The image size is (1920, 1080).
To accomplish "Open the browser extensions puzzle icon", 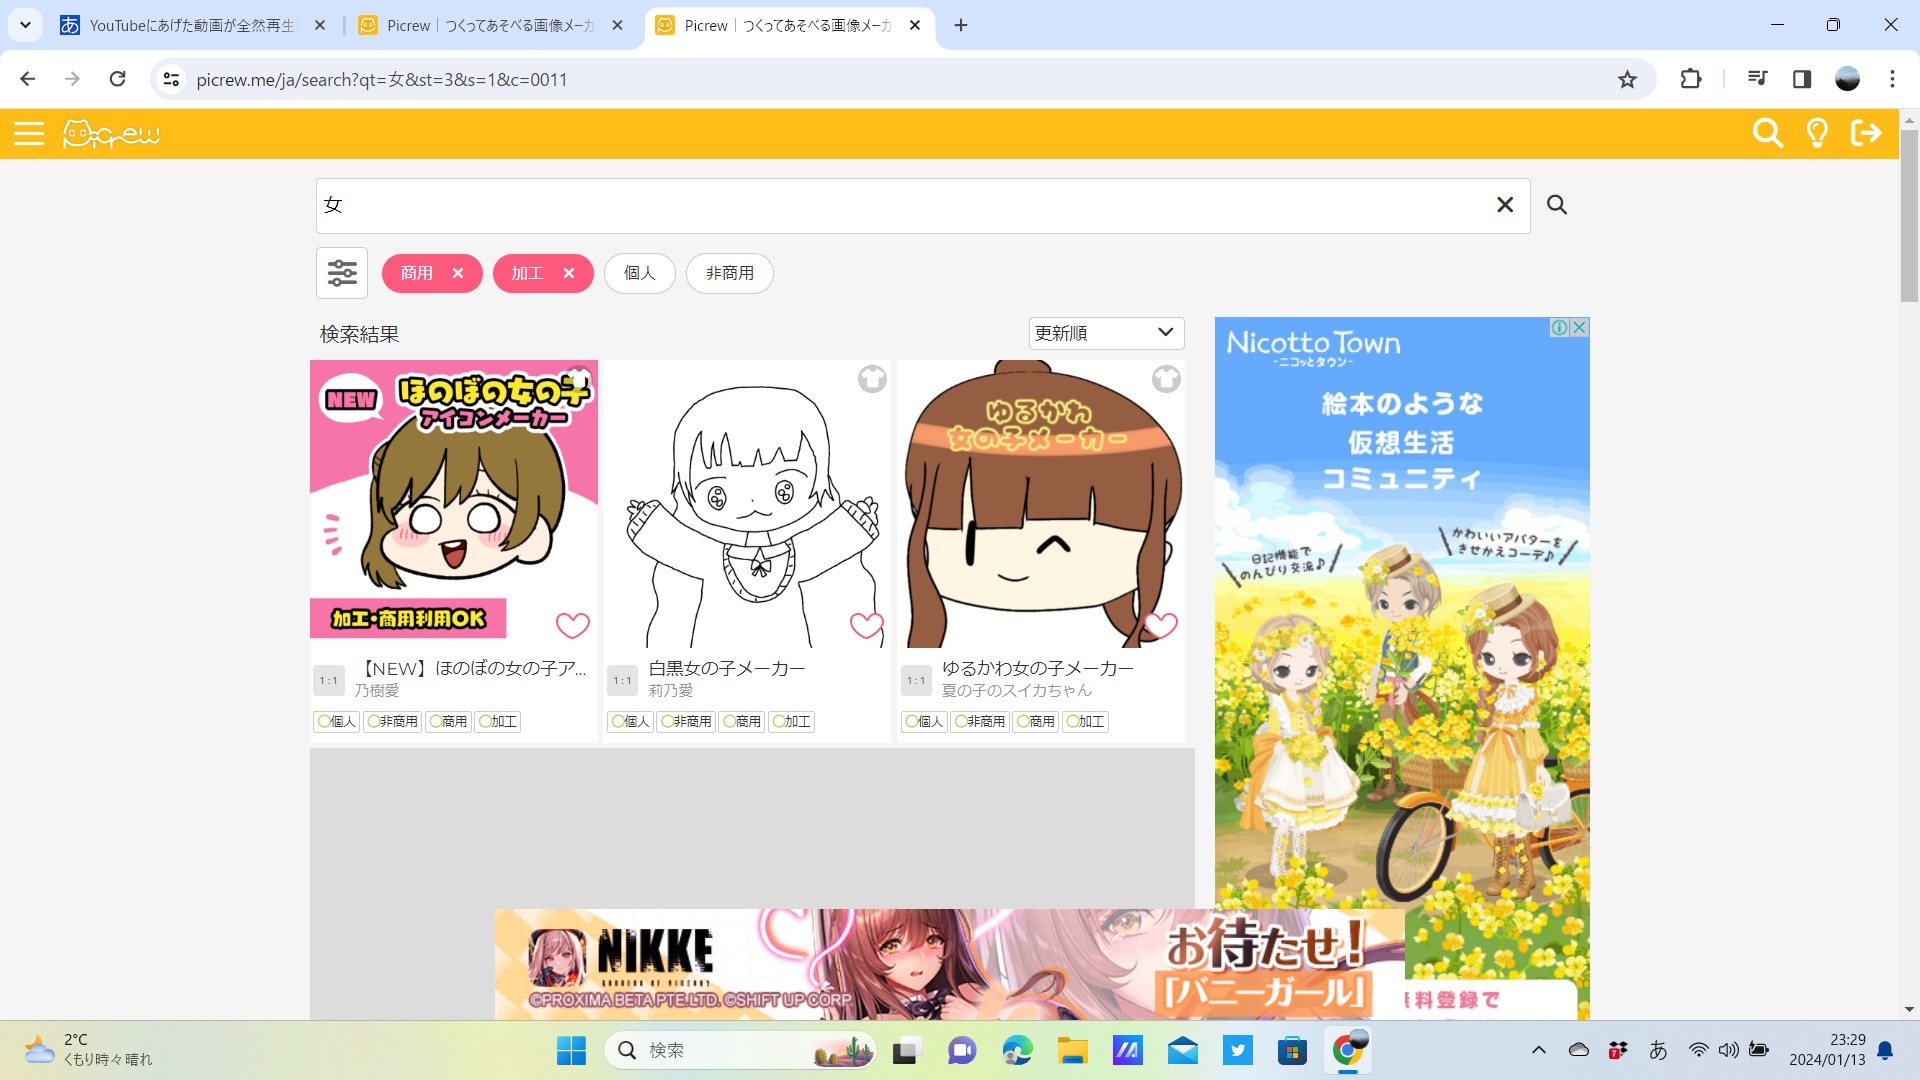I will 1690,79.
